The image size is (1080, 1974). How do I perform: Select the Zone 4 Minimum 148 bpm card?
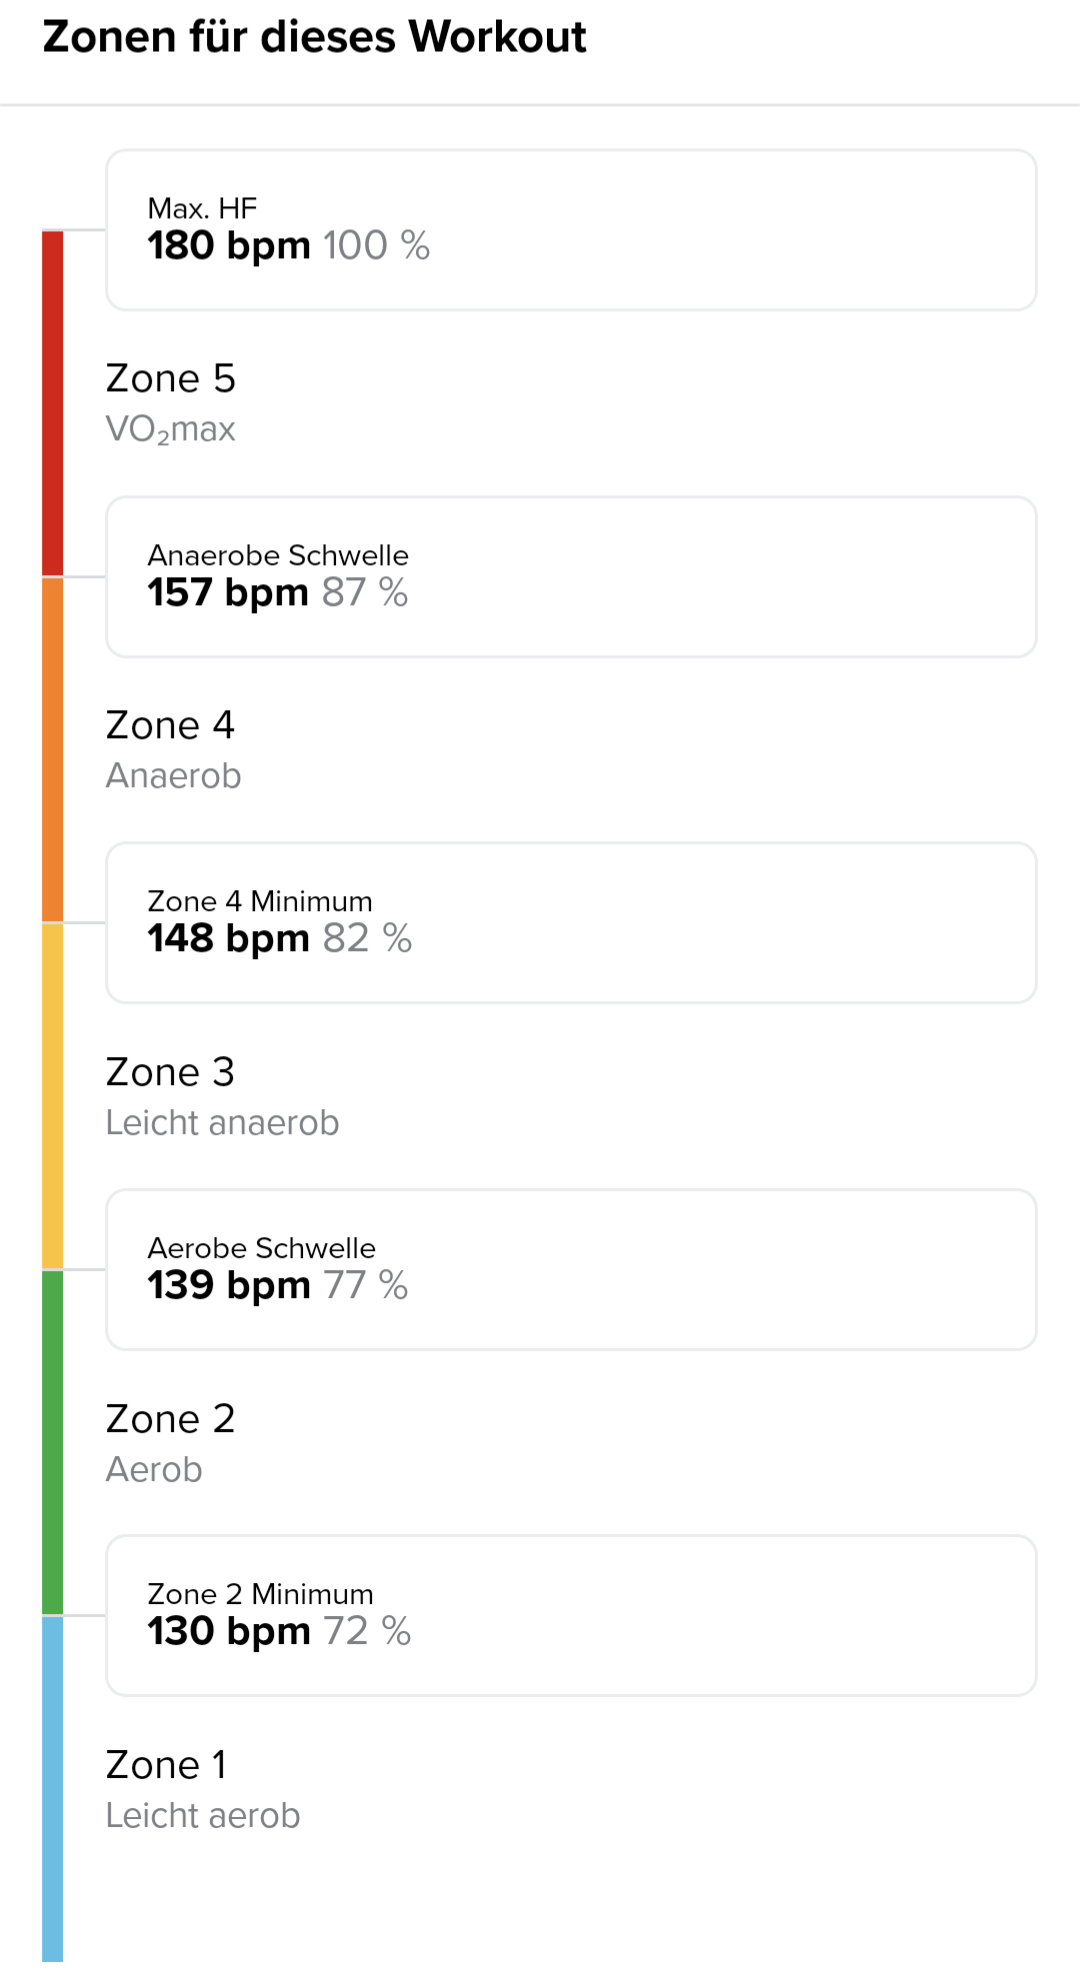click(x=571, y=923)
